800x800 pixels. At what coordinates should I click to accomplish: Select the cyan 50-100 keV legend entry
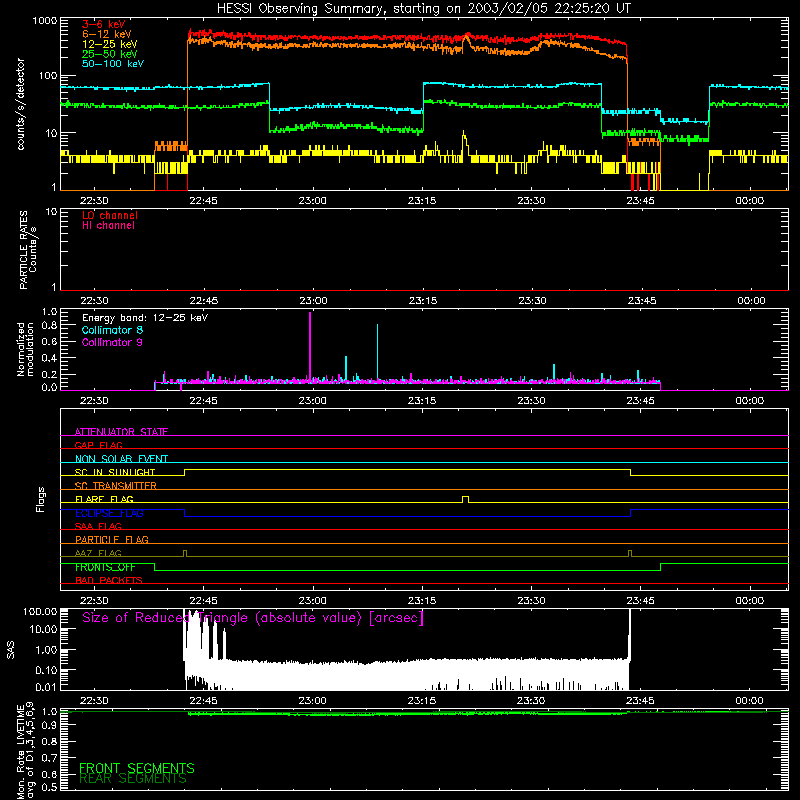[x=113, y=64]
